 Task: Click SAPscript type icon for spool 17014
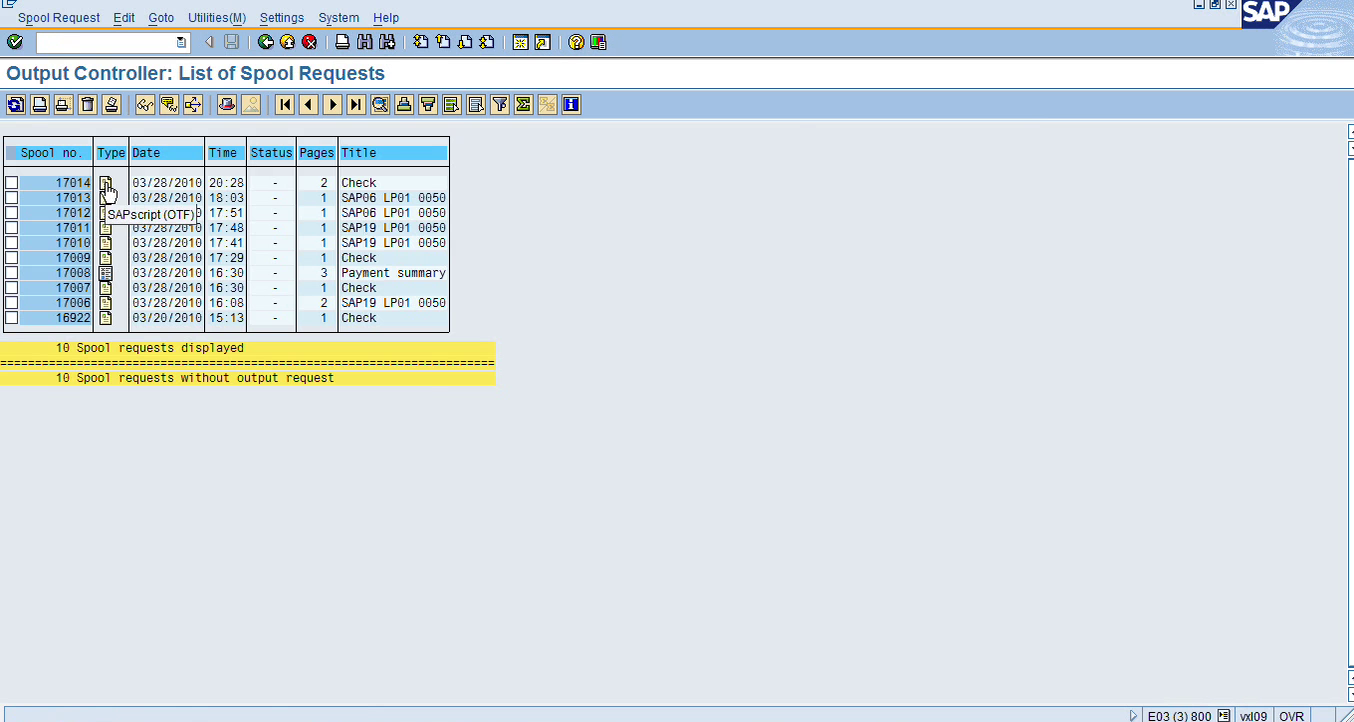[x=106, y=183]
